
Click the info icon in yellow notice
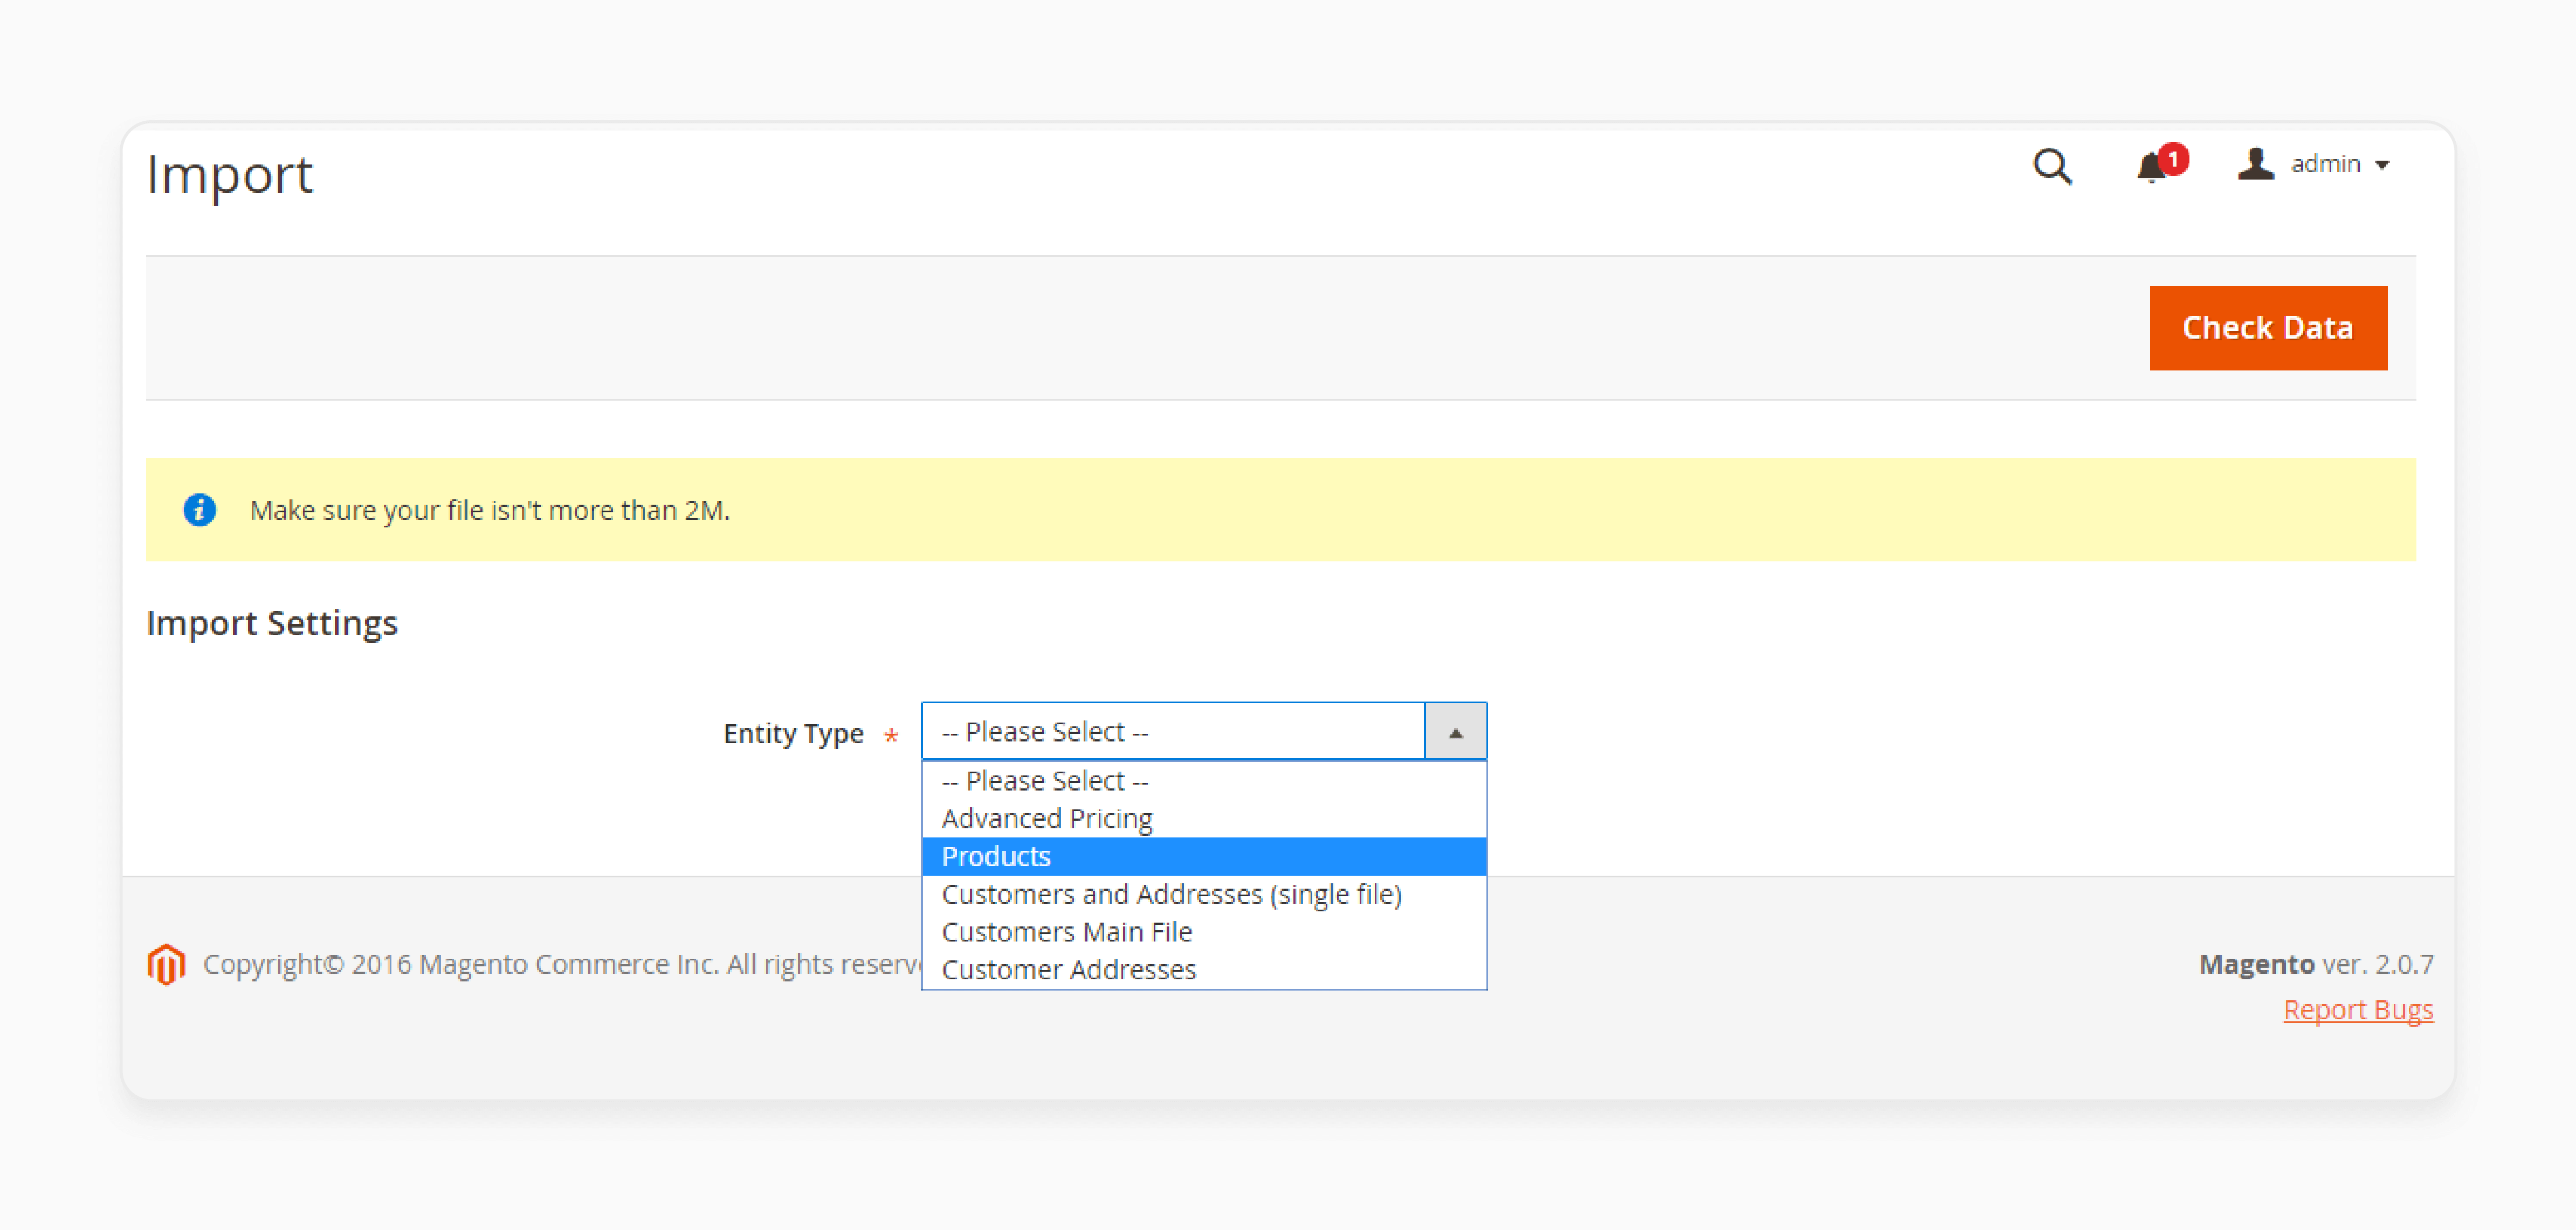point(199,510)
